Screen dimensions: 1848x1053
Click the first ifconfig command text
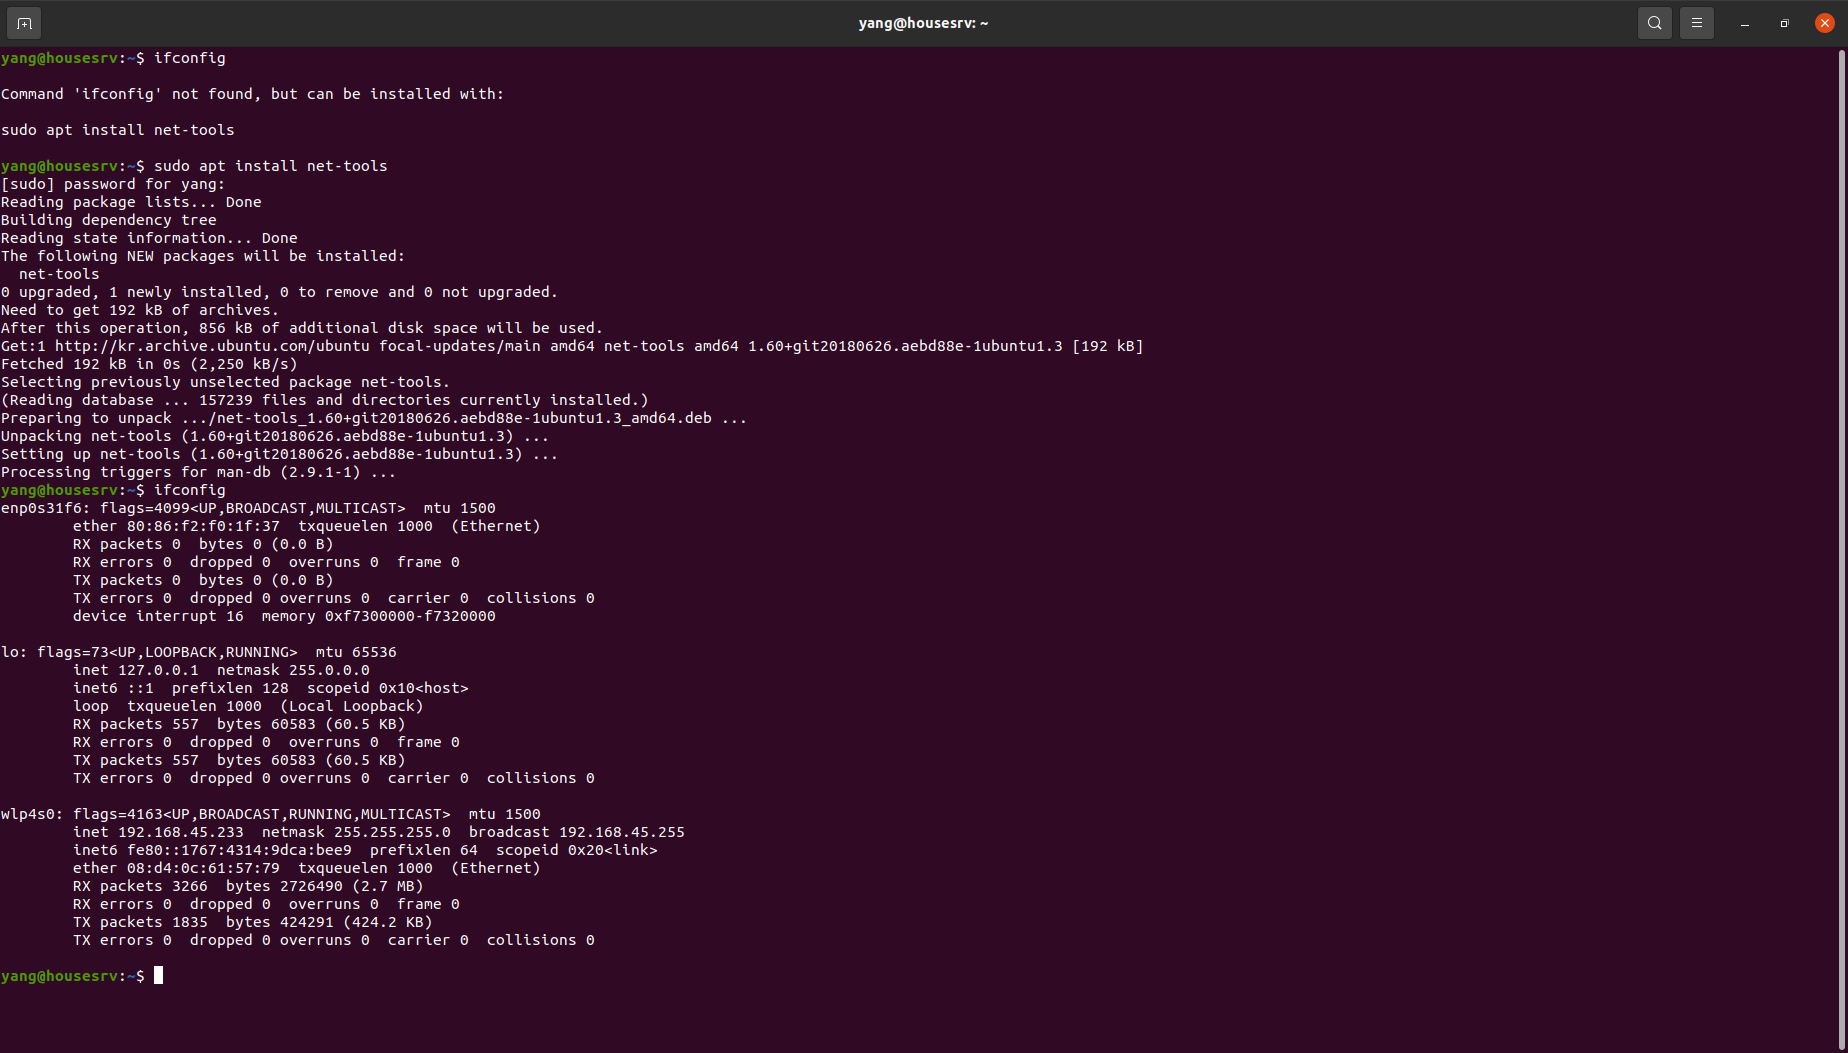189,58
